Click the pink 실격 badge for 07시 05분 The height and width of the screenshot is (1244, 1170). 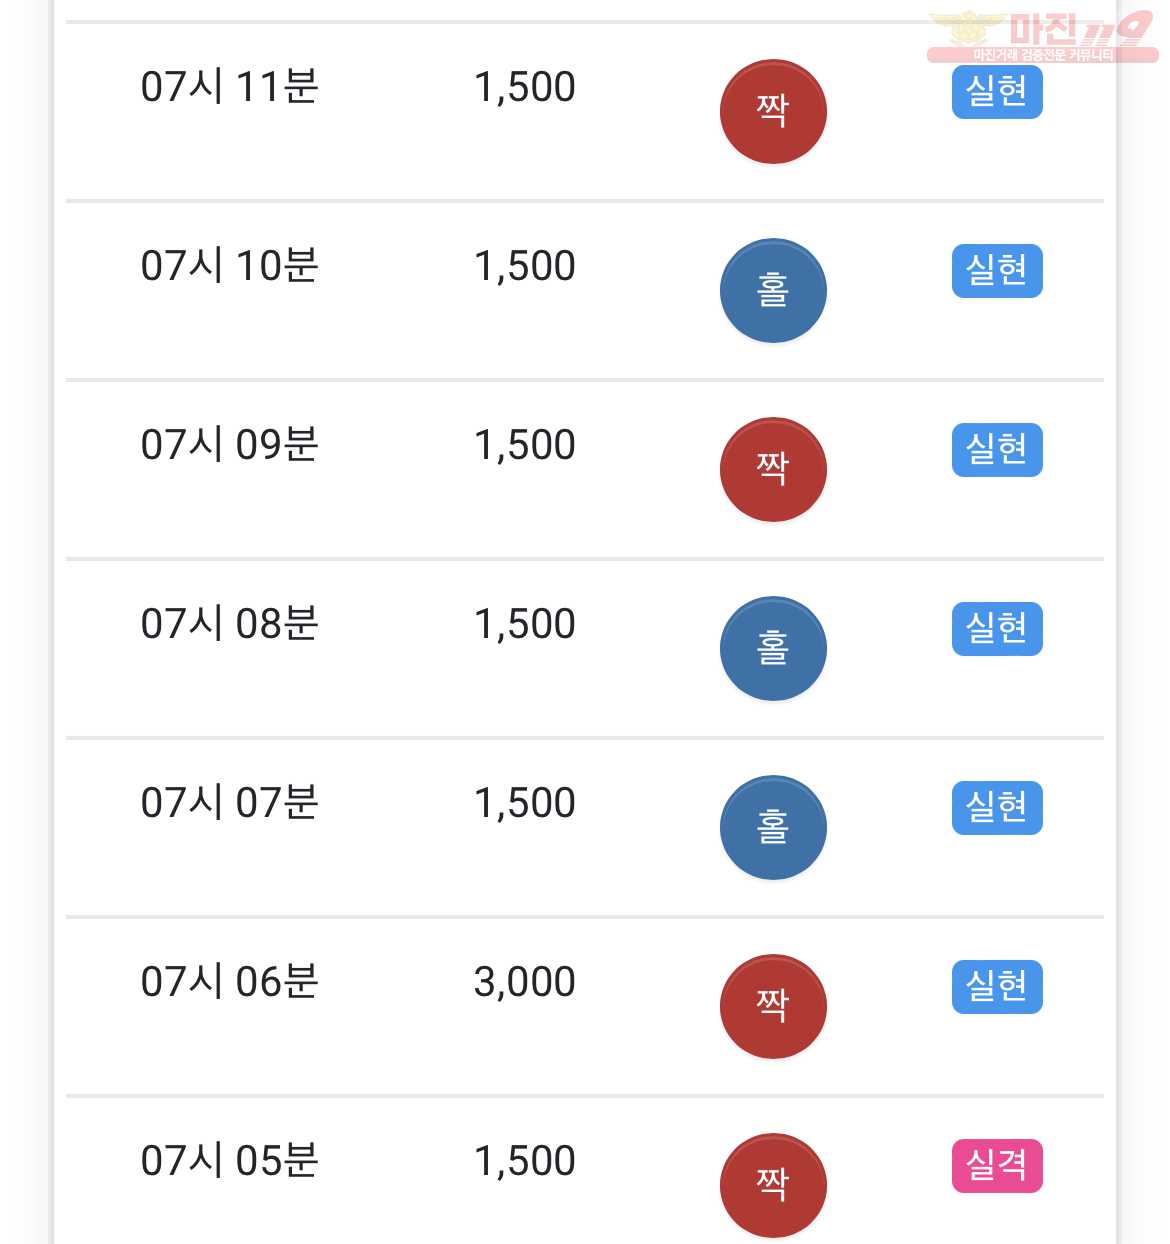(997, 1166)
